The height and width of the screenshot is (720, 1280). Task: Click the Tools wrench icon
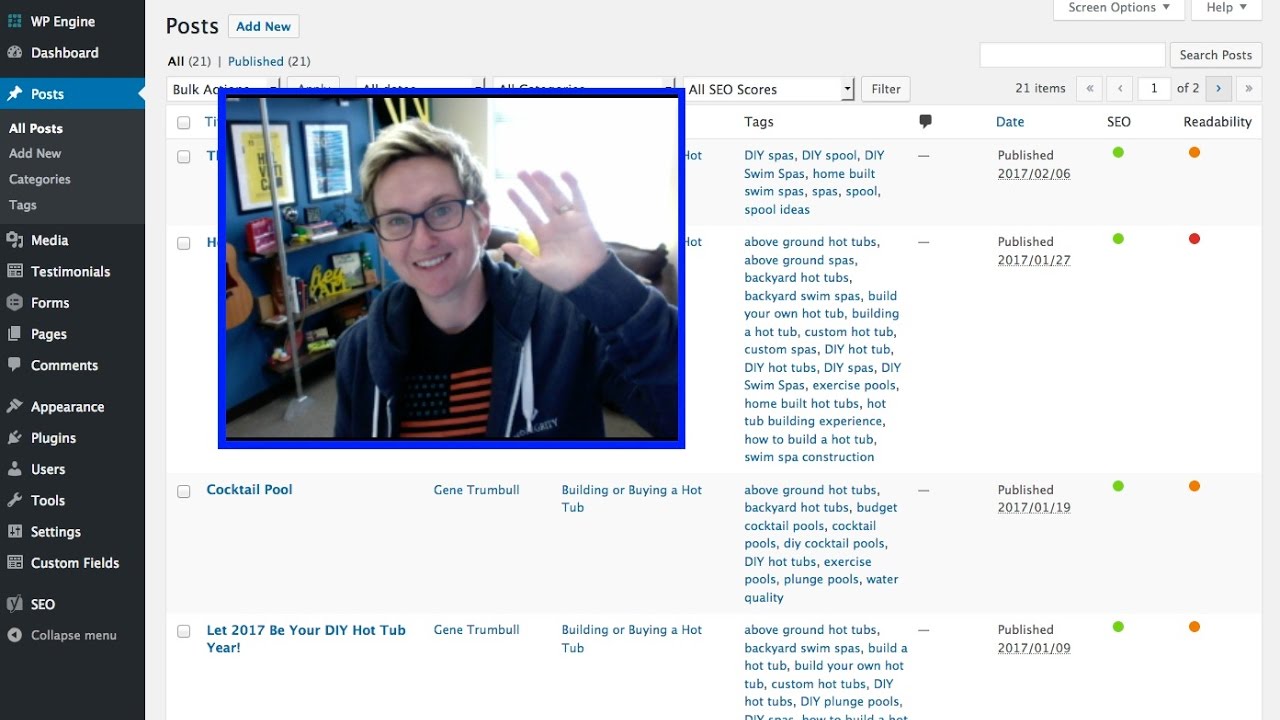(x=15, y=500)
